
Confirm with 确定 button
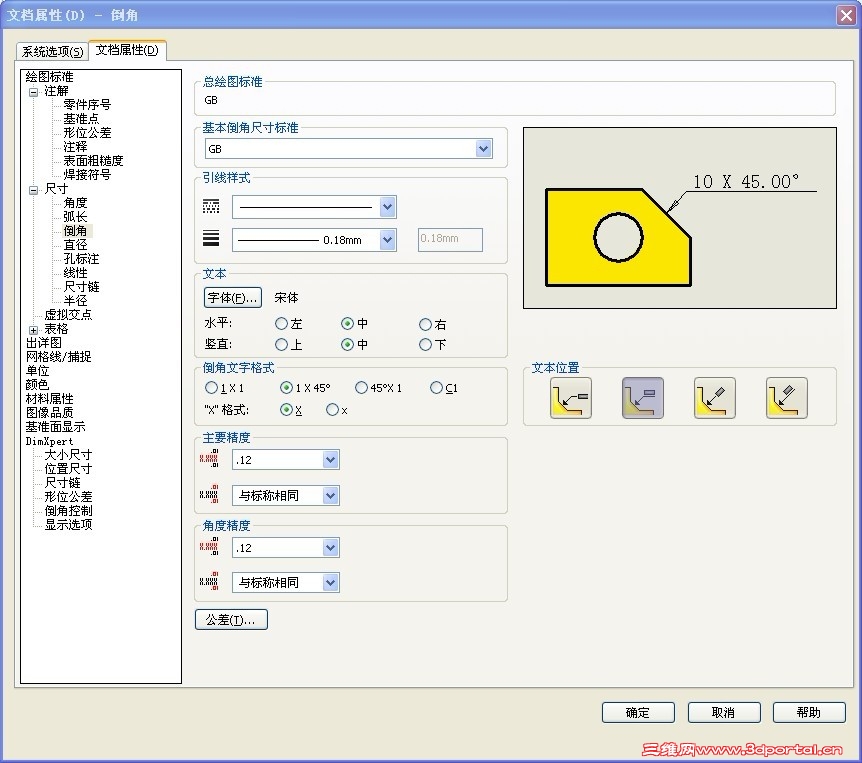pos(638,712)
